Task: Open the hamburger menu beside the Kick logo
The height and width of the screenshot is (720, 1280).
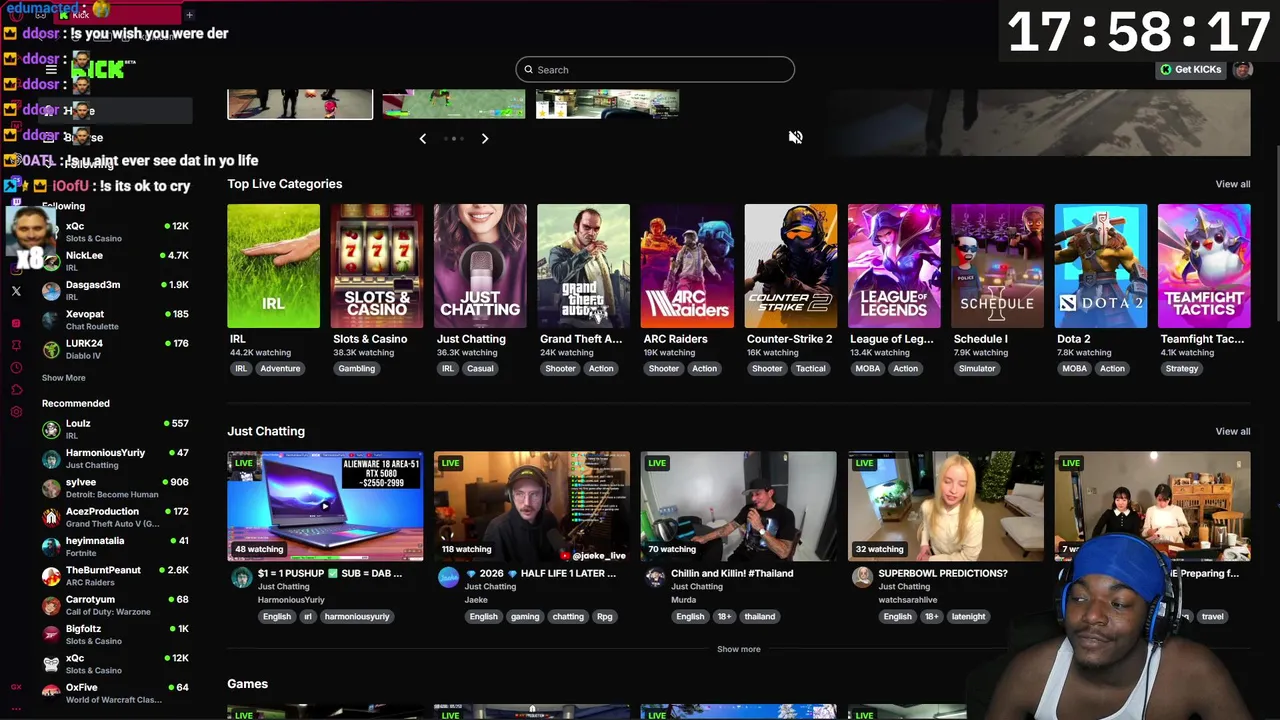Action: (x=51, y=70)
